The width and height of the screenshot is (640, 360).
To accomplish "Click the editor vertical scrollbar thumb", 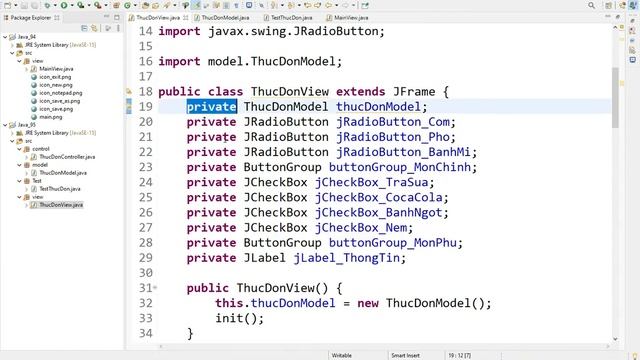I will [x=615, y=97].
